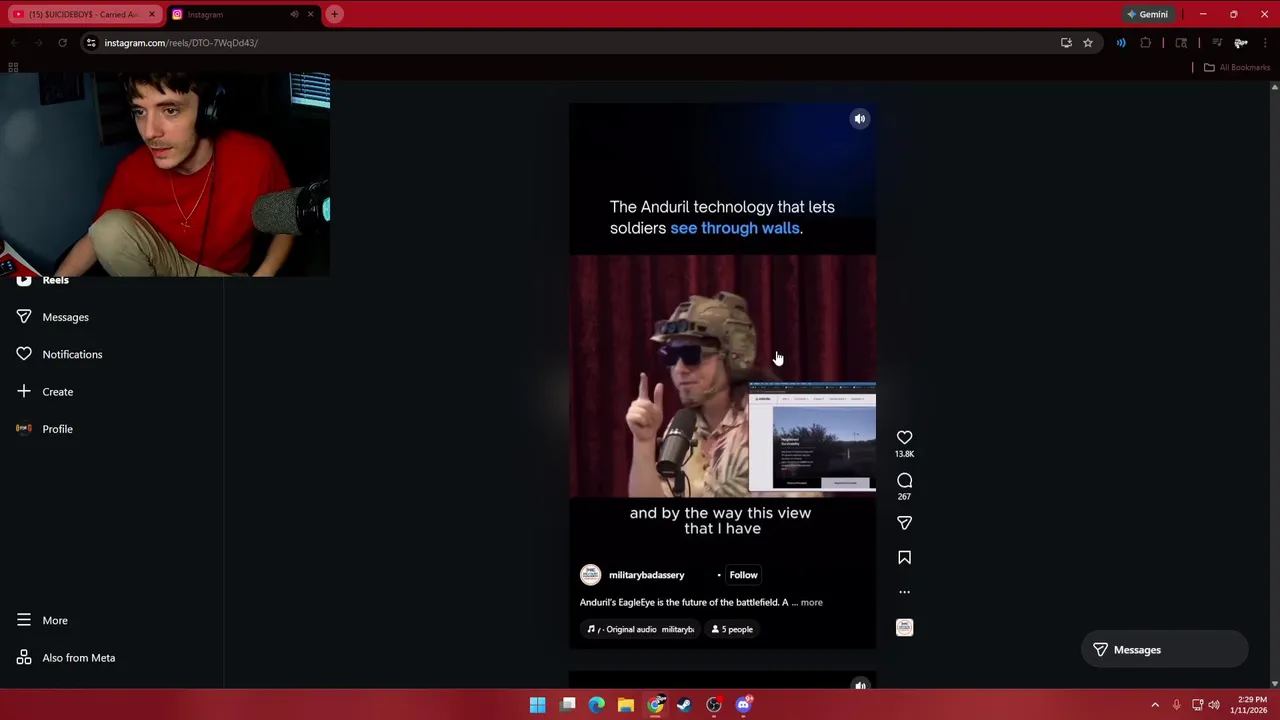Mute the Instagram tab audio indicator
This screenshot has width=1280, height=720.
pyautogui.click(x=294, y=14)
